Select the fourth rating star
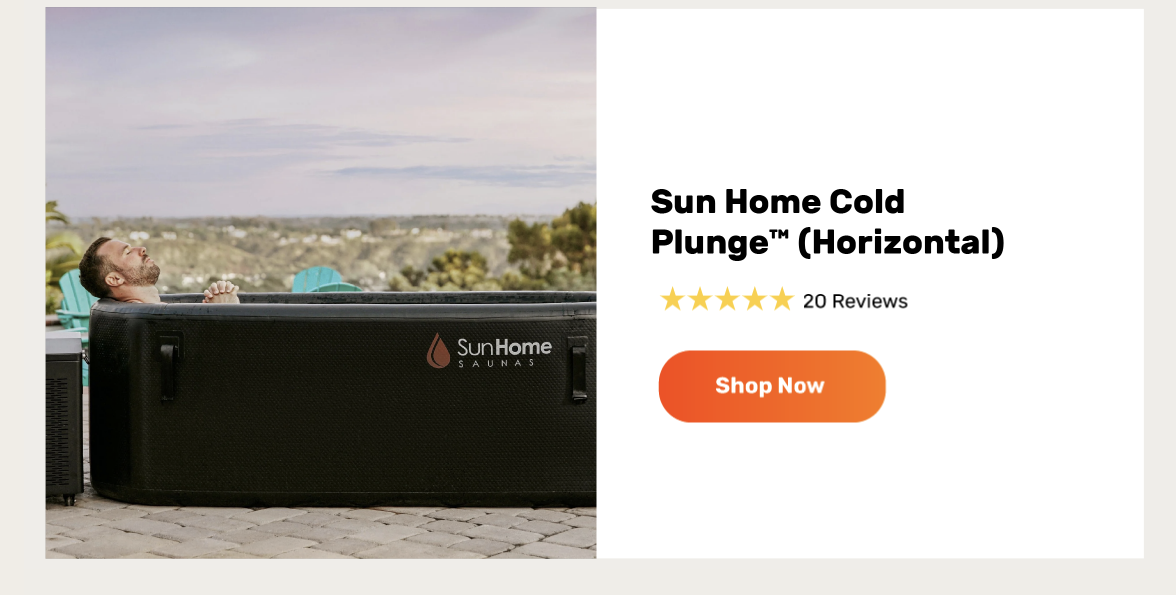 point(754,299)
